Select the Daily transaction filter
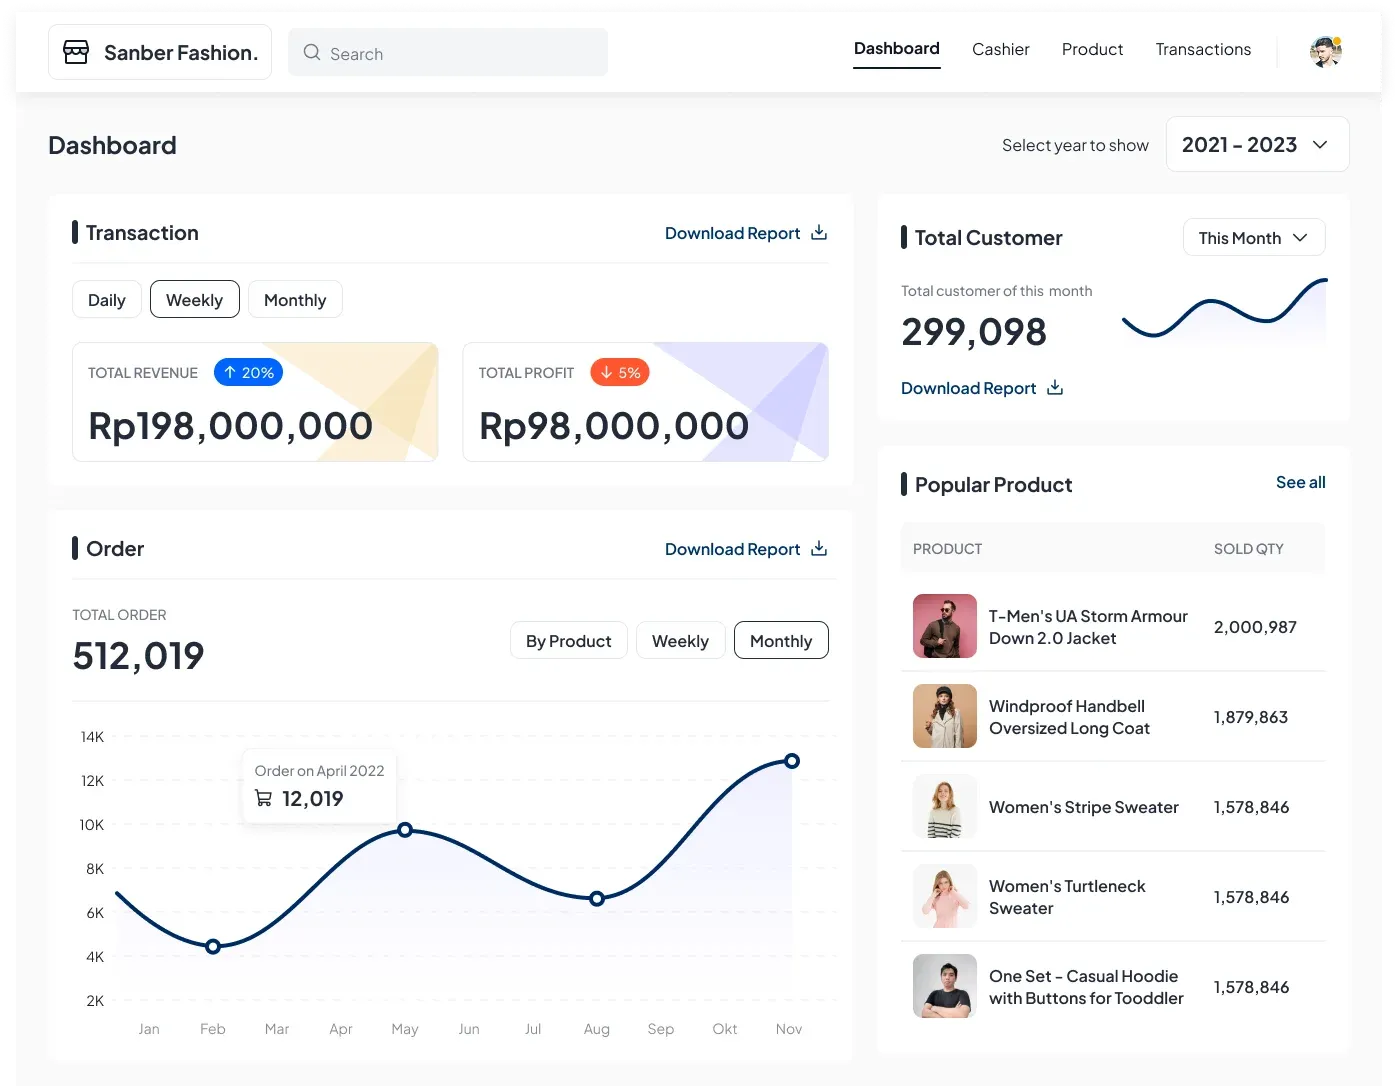 coord(107,300)
